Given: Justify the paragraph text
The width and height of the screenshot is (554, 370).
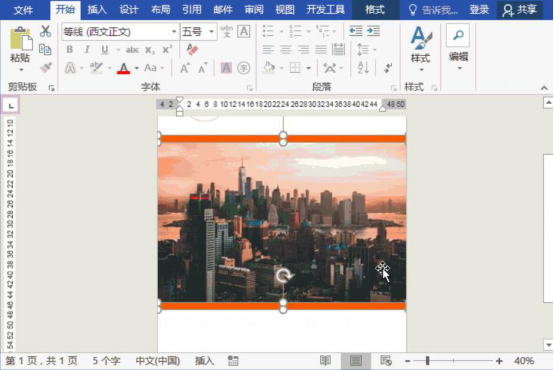Looking at the screenshot, I should pos(320,49).
